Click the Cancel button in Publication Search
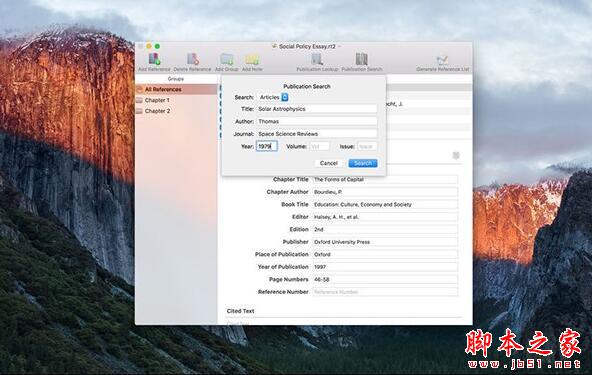 pos(328,163)
